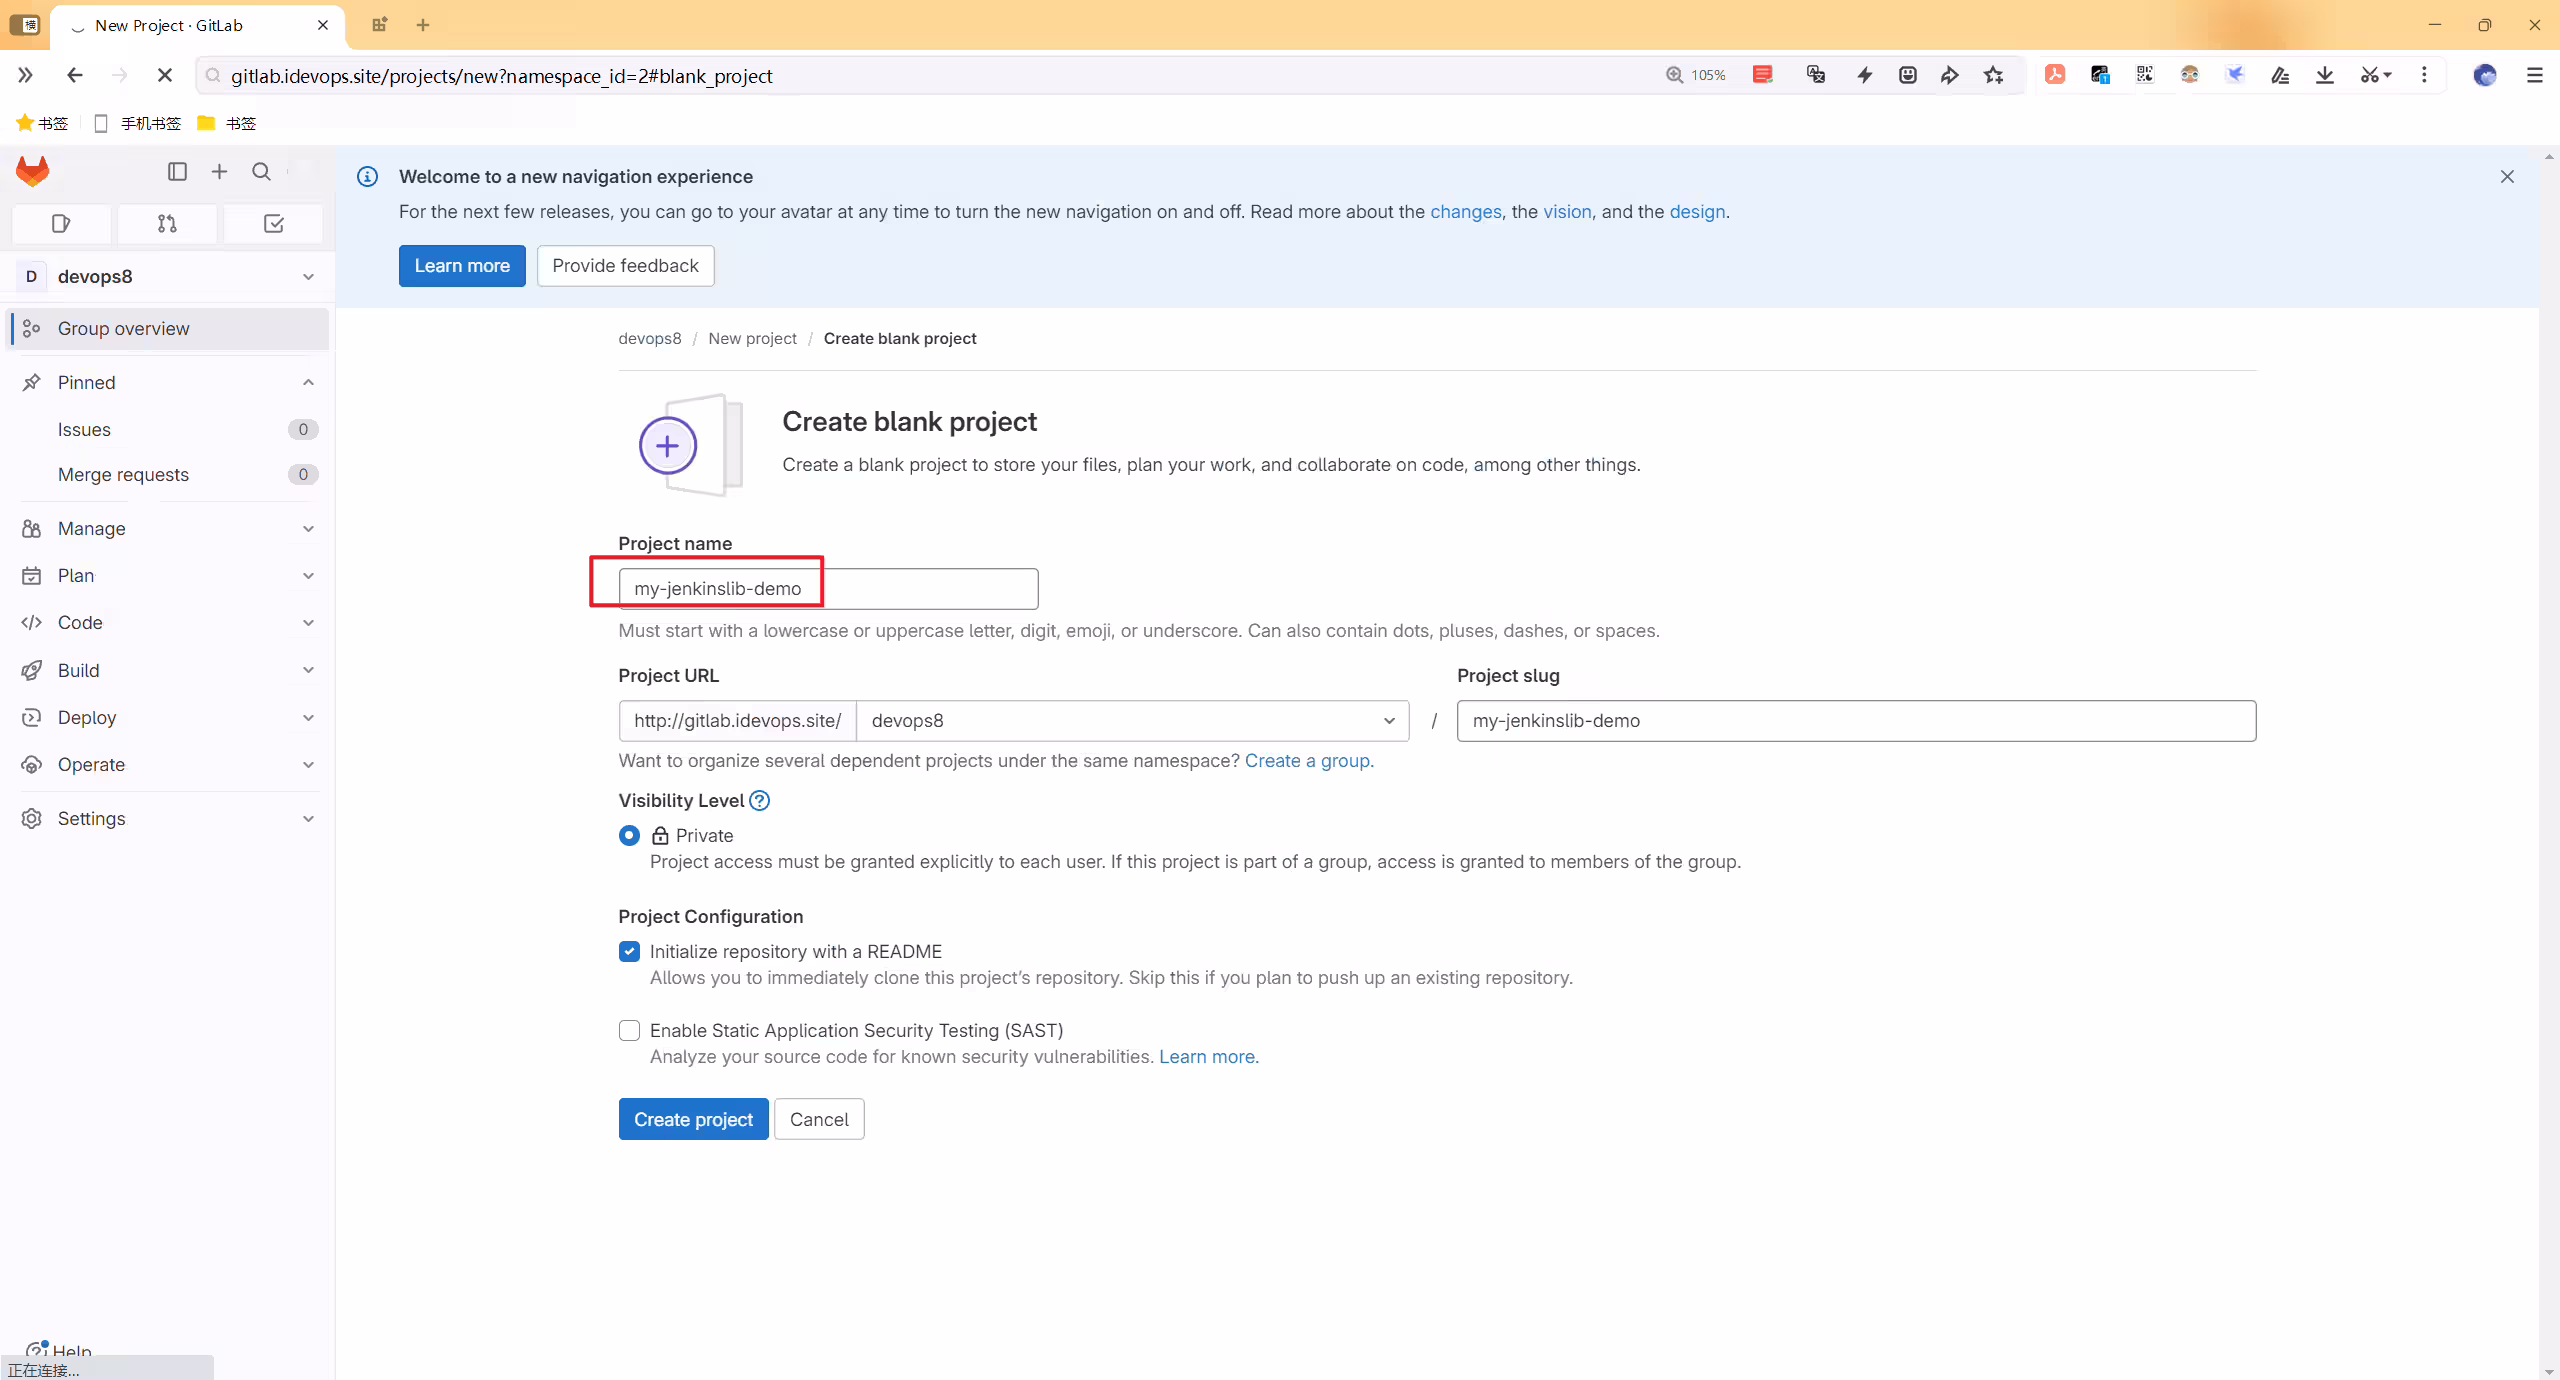Enable Static Application Security Testing checkbox

[629, 1031]
